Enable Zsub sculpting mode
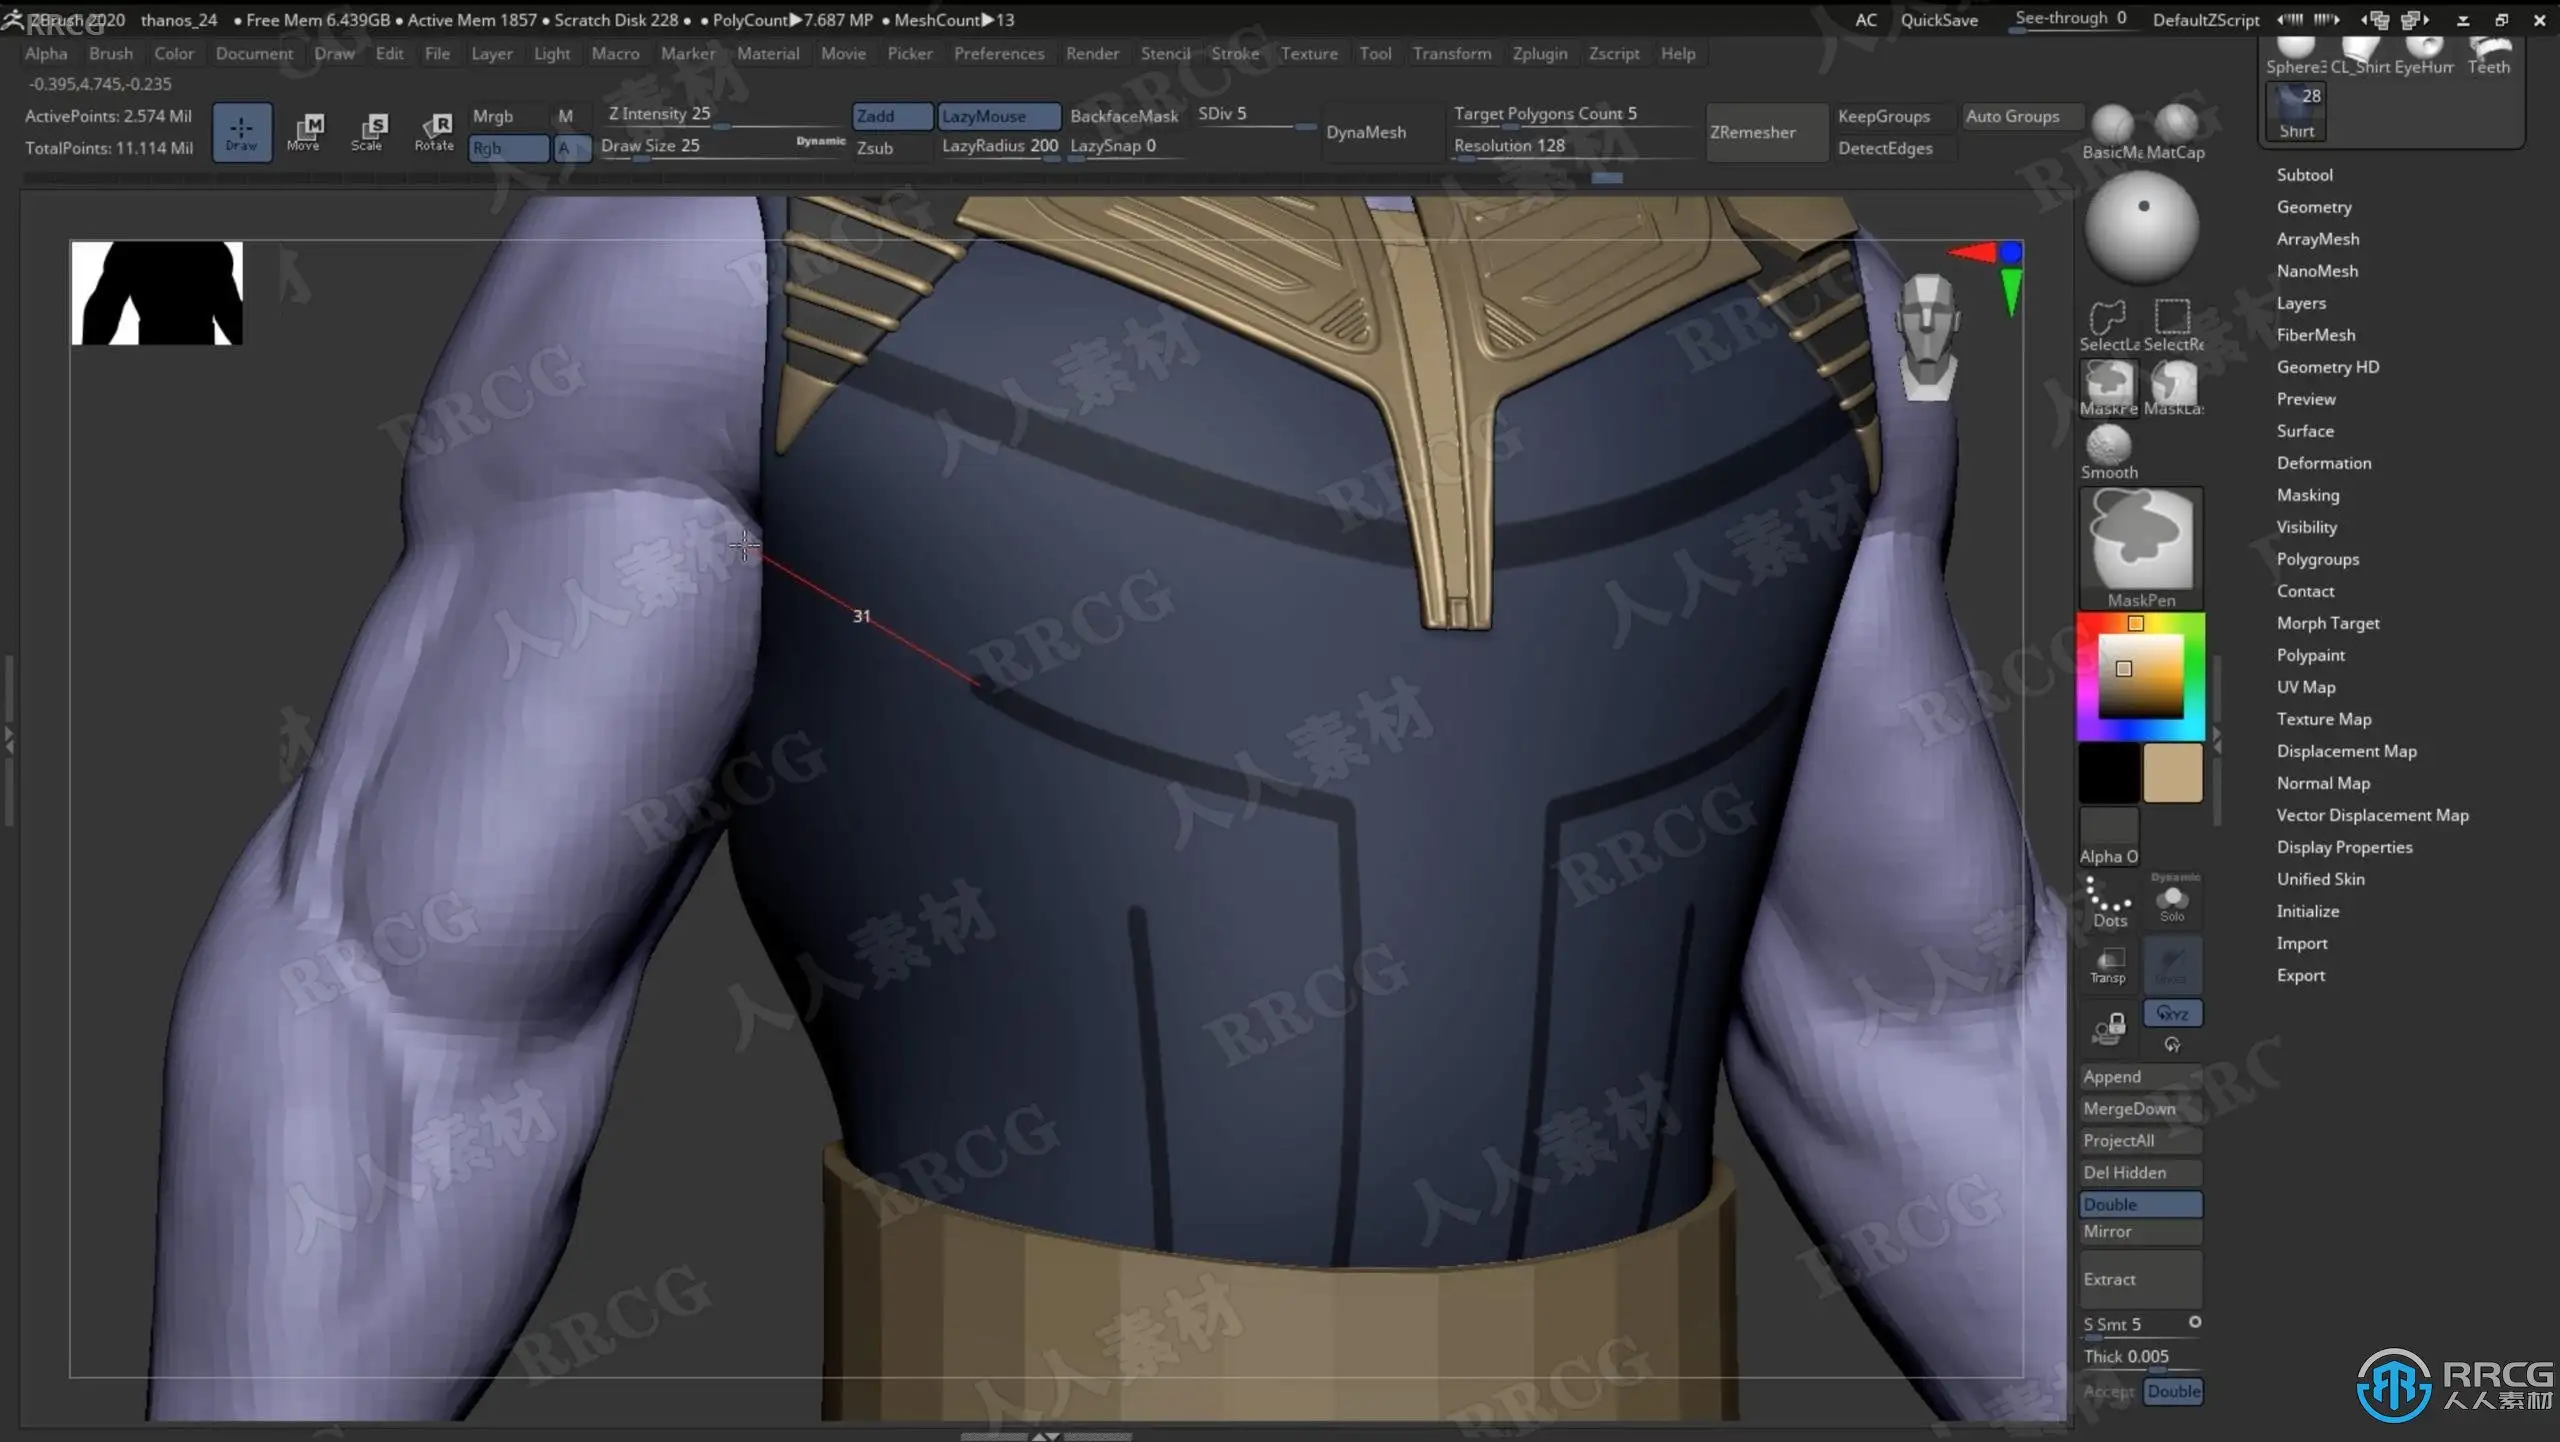This screenshot has width=2560, height=1442. 876,148
